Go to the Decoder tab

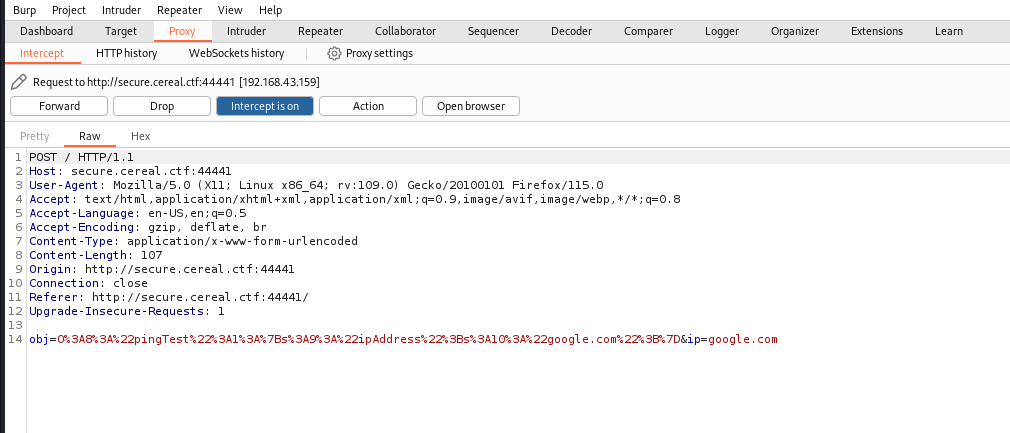click(572, 31)
